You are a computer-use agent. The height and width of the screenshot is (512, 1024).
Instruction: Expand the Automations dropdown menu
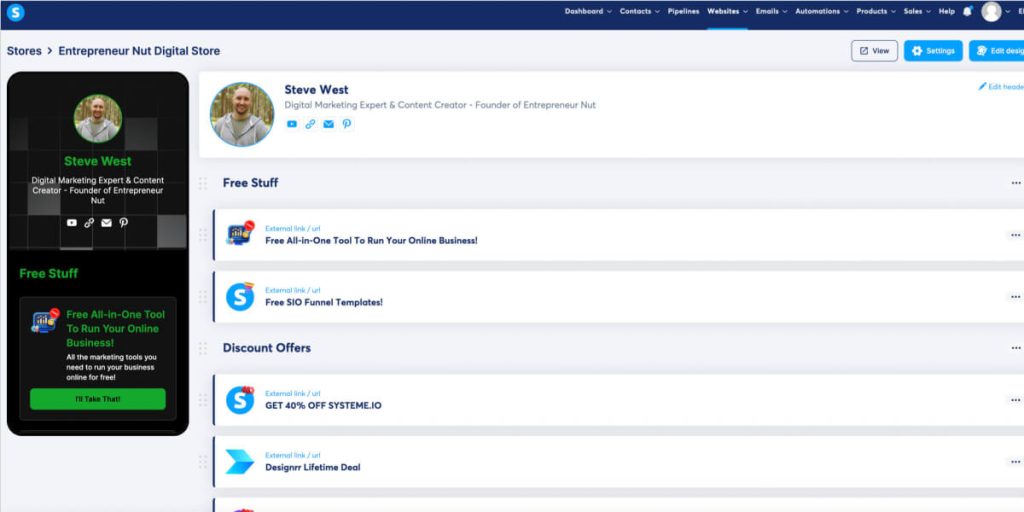[822, 11]
